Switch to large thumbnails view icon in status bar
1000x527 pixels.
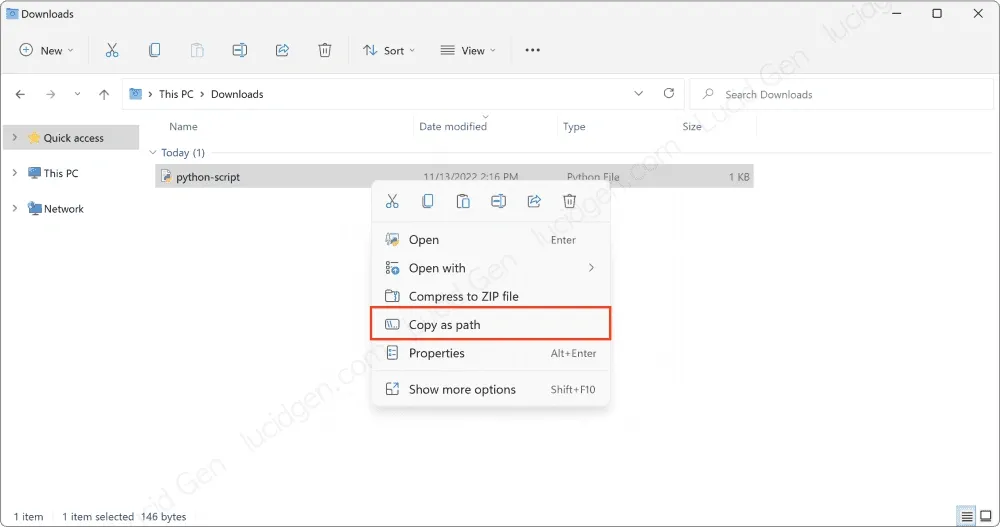click(986, 516)
